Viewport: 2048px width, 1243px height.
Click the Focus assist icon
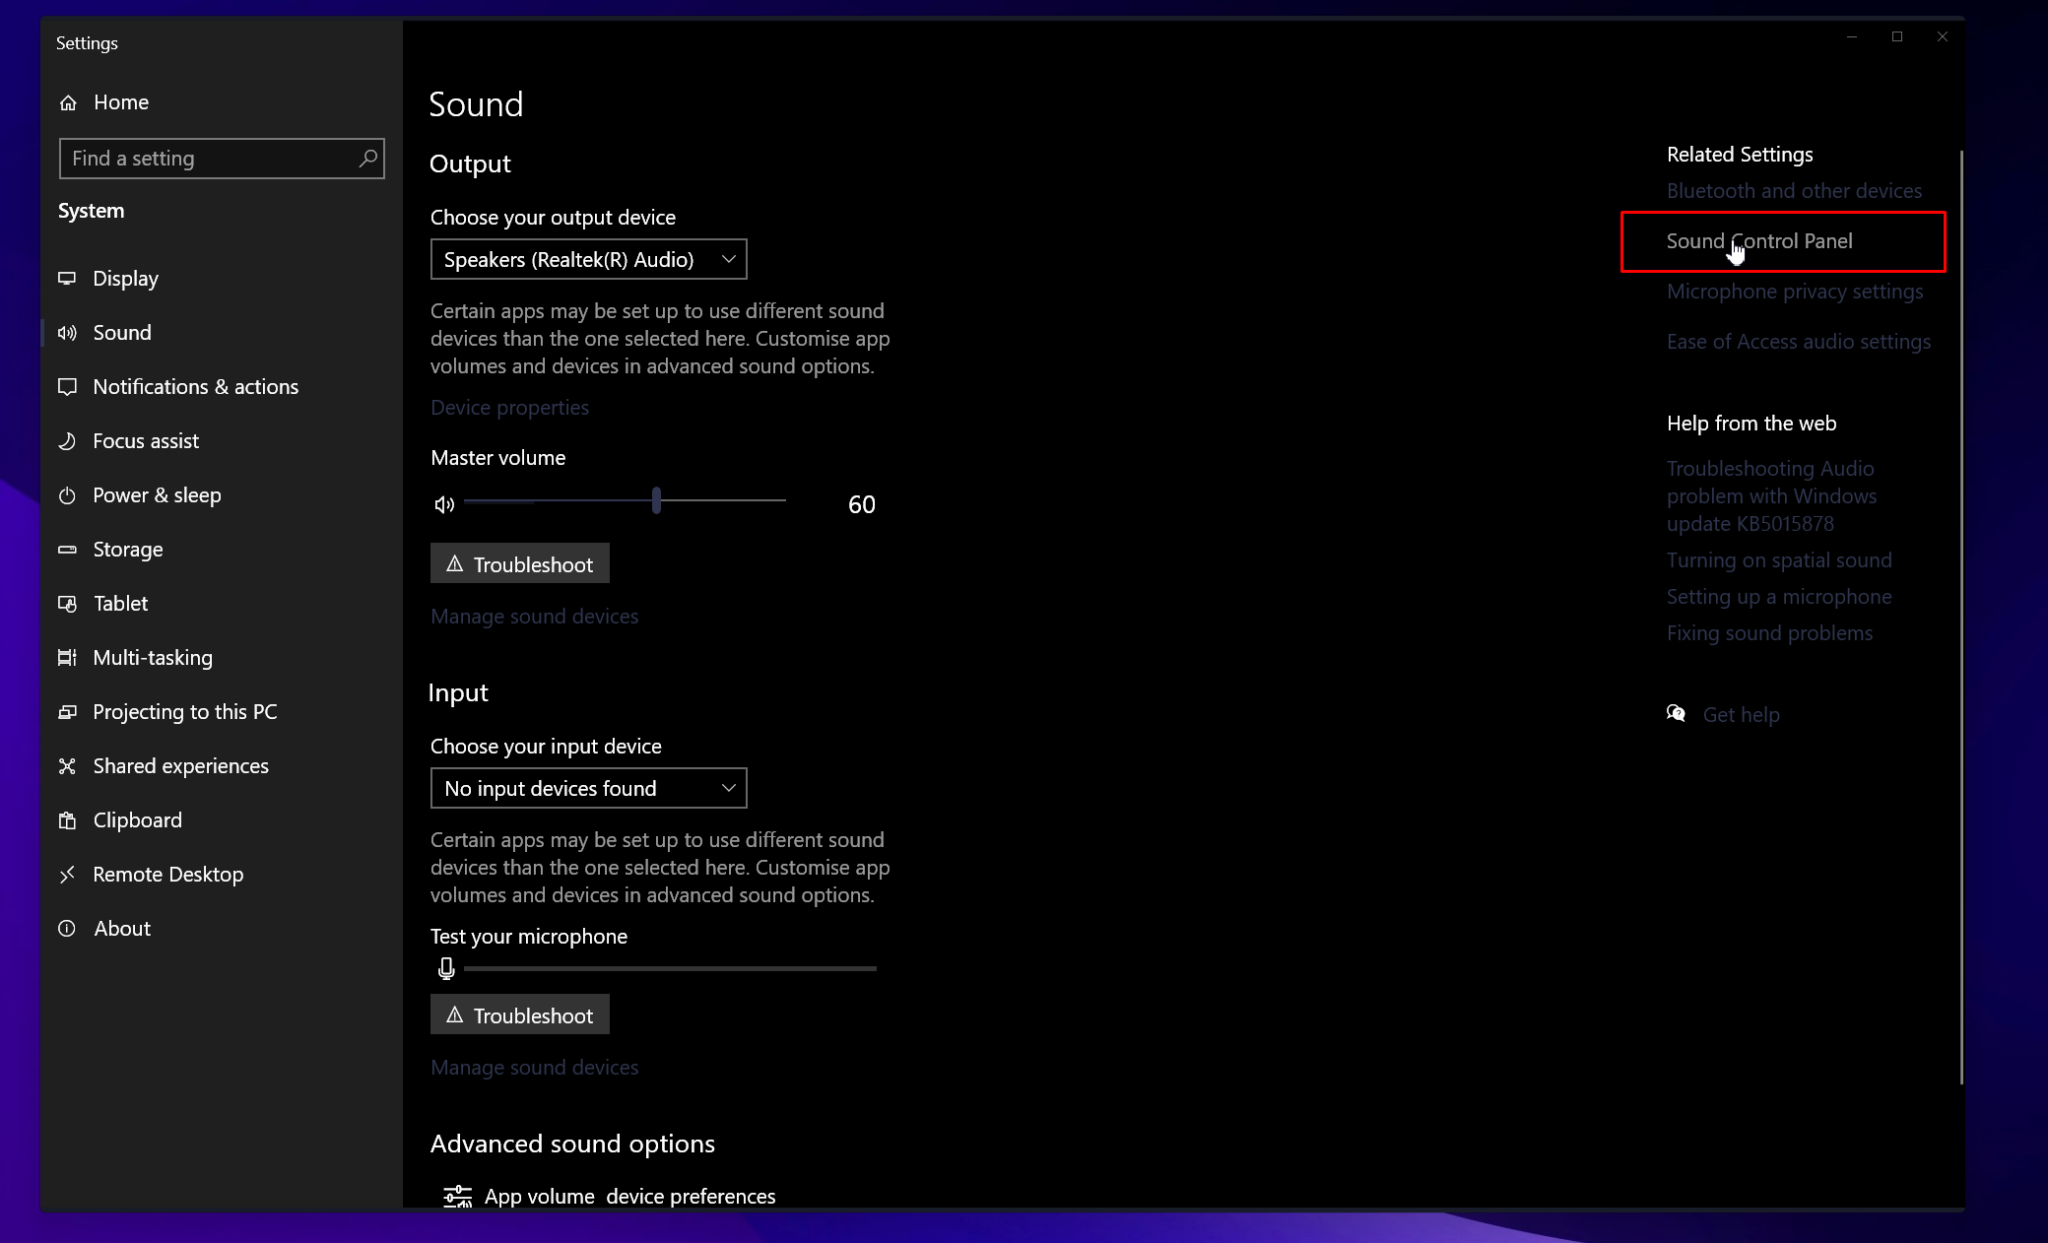click(67, 441)
